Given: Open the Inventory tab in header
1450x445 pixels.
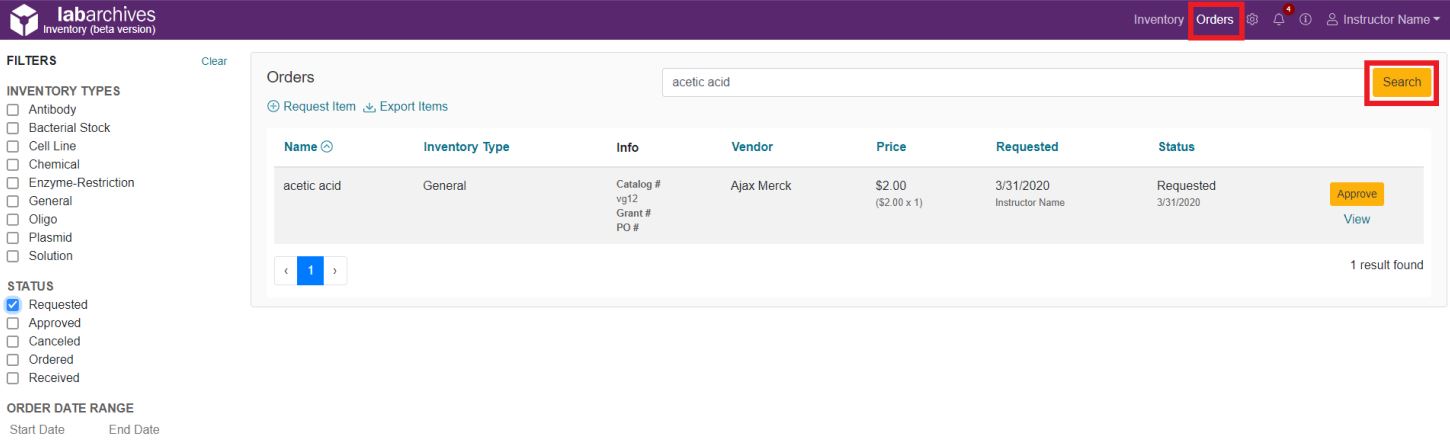Looking at the screenshot, I should [1158, 20].
